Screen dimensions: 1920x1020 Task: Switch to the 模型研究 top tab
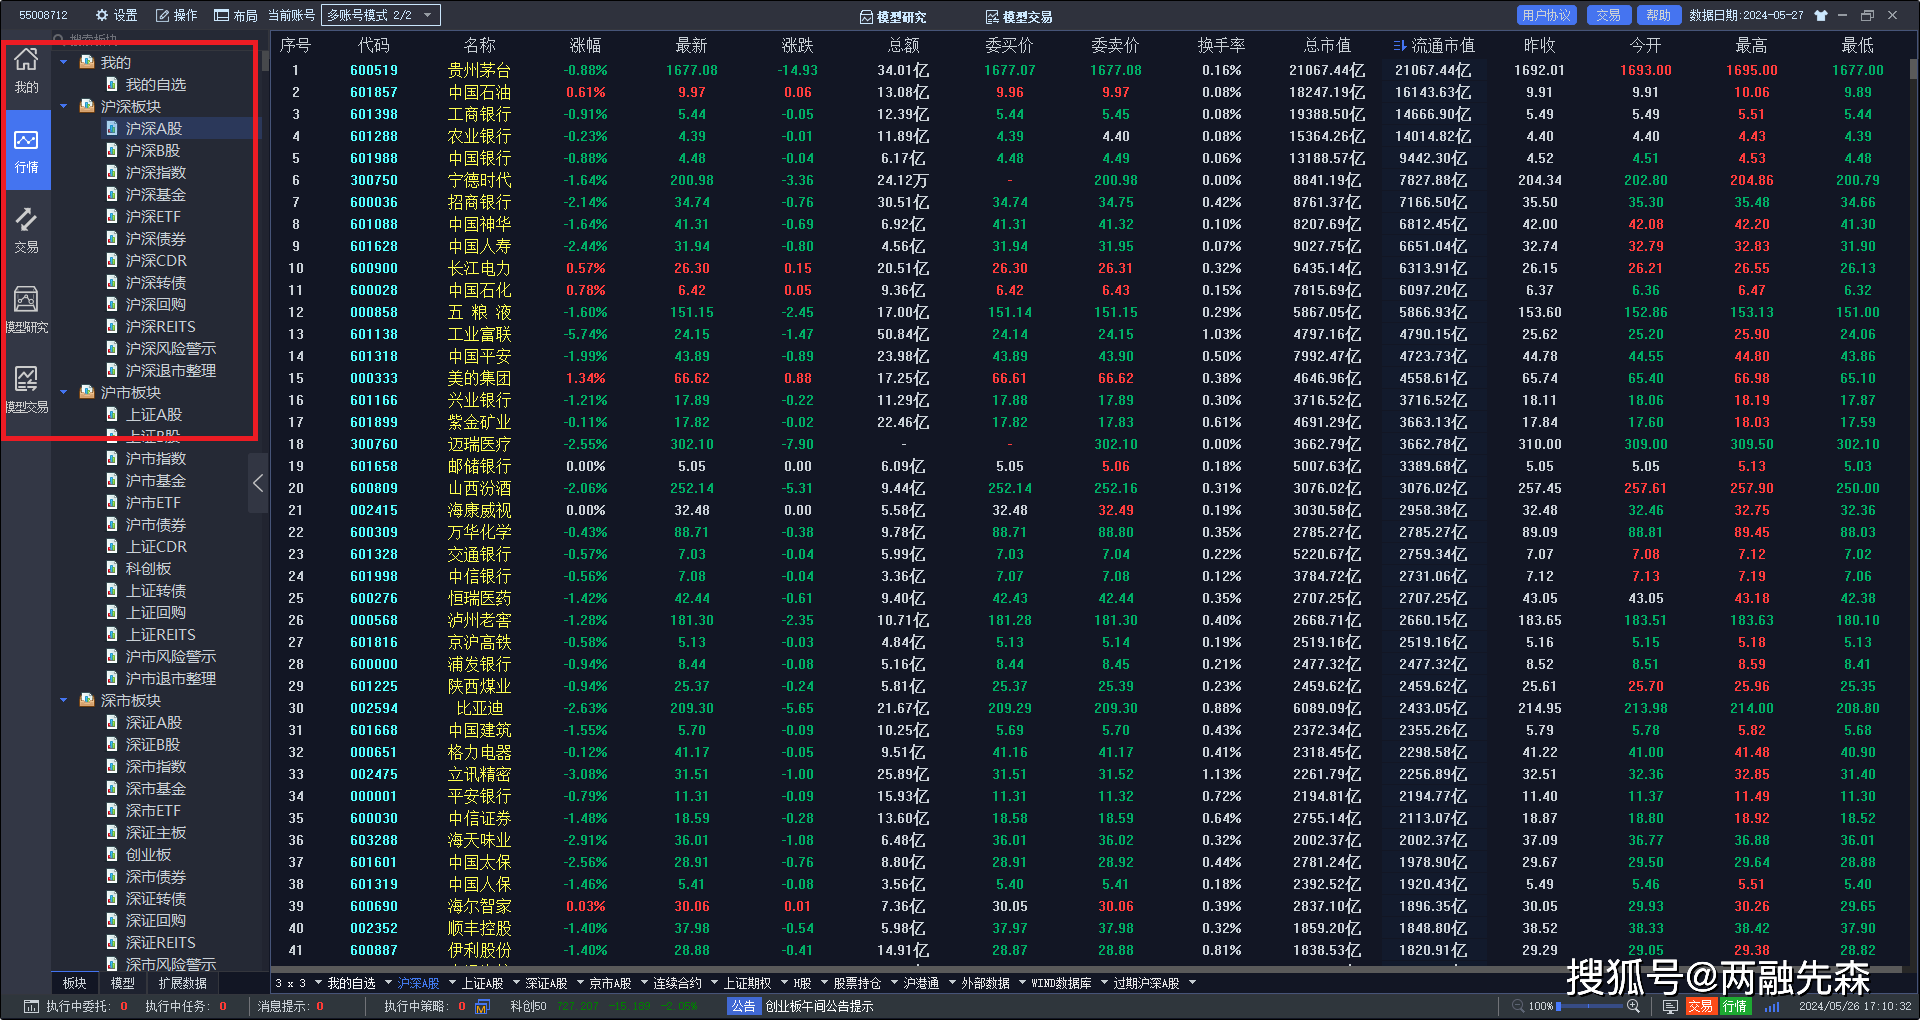(x=893, y=16)
